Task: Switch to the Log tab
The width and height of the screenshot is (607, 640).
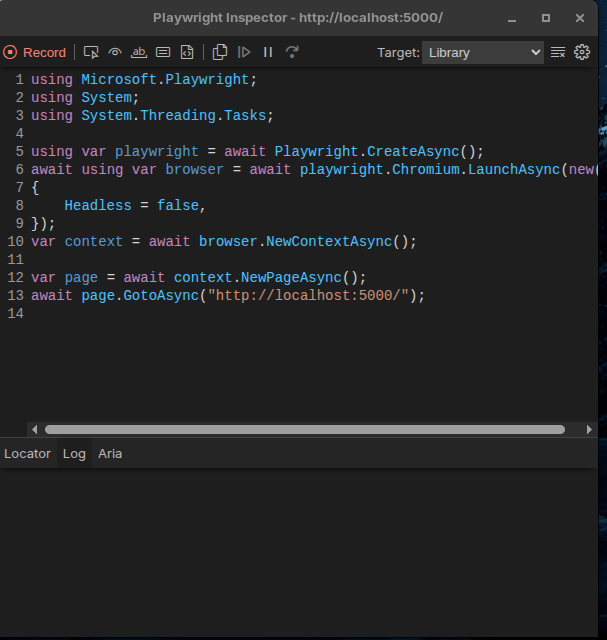Action: 74,453
